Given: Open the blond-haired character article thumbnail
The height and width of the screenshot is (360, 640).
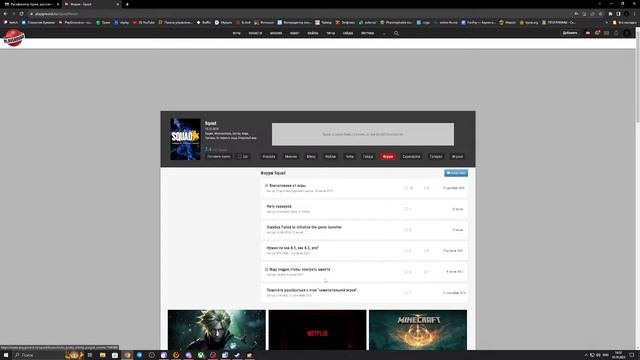Looking at the screenshot, I should 217,330.
